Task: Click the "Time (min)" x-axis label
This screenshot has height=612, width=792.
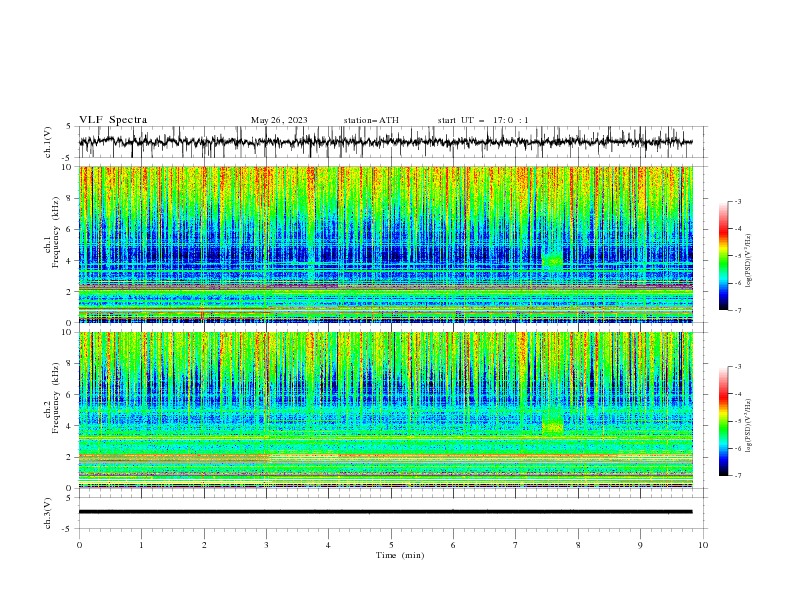Action: click(400, 555)
